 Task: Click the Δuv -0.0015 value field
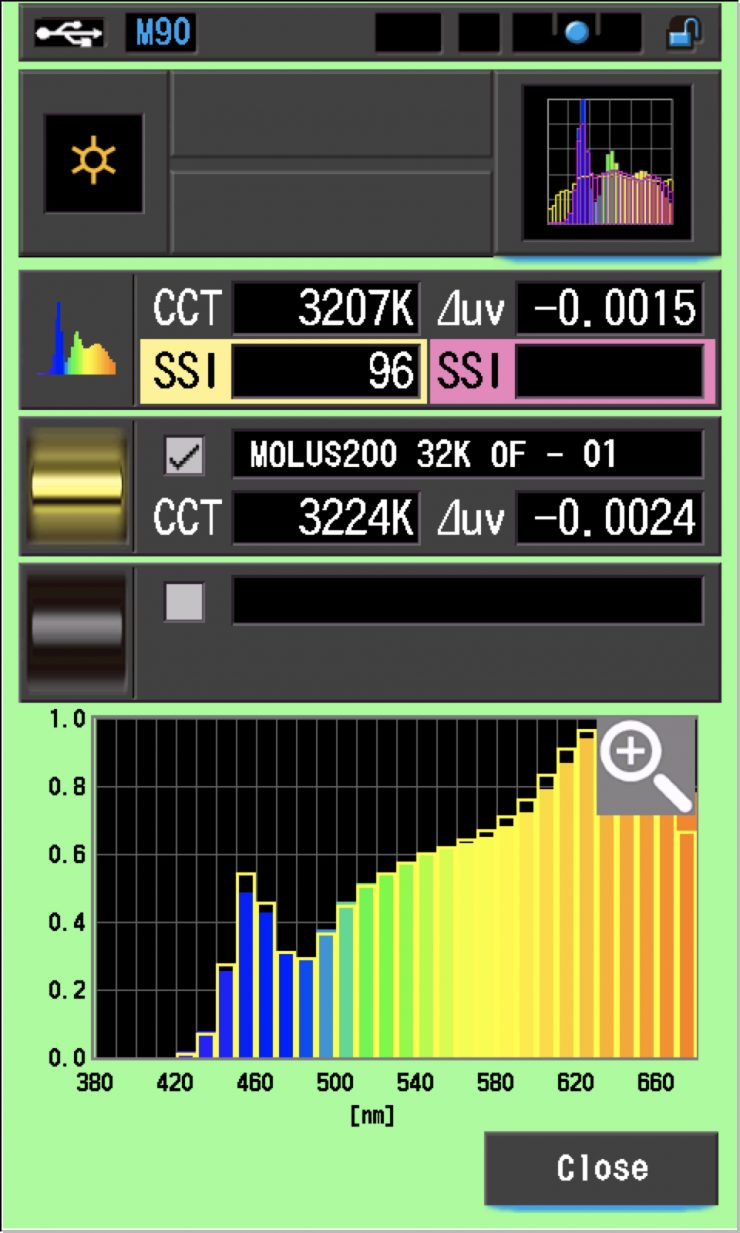click(609, 310)
